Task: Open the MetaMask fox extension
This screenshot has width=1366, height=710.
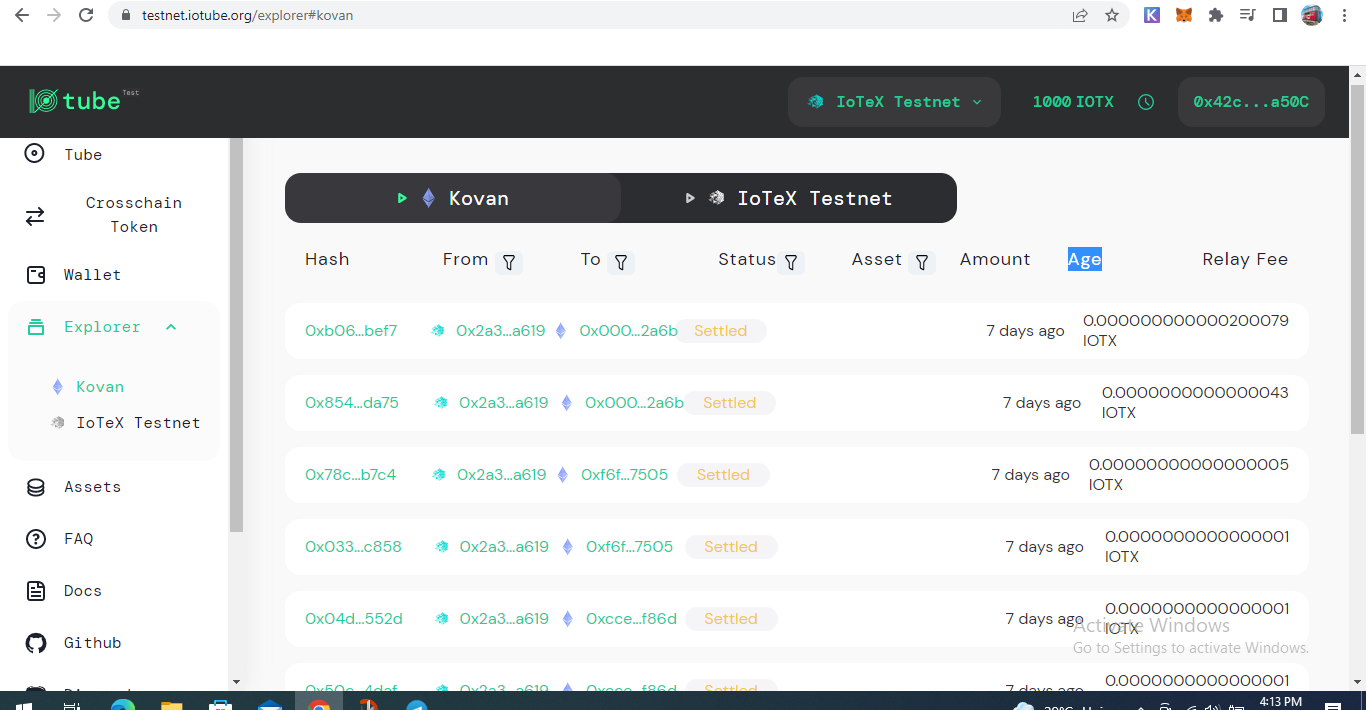Action: pyautogui.click(x=1184, y=15)
